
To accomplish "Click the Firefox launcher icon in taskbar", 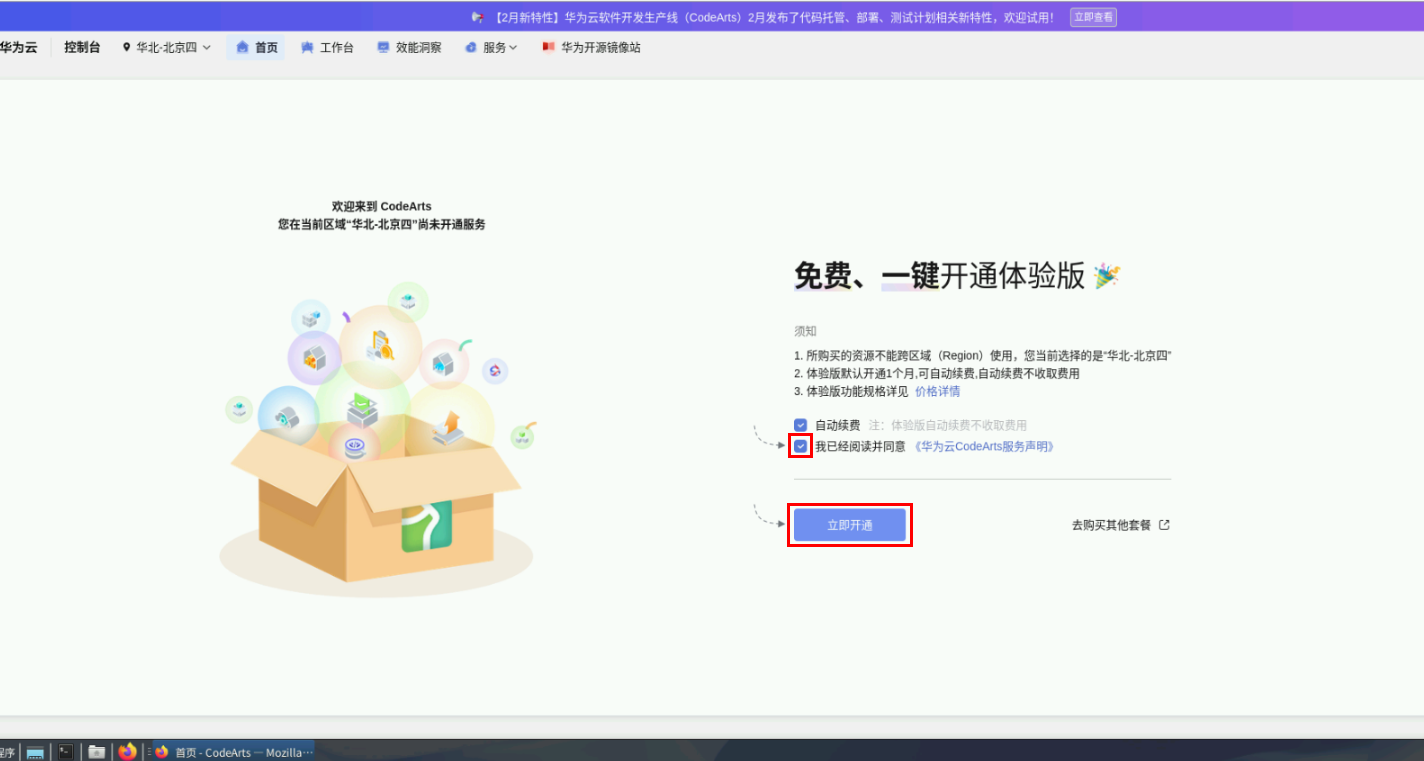I will pos(127,751).
